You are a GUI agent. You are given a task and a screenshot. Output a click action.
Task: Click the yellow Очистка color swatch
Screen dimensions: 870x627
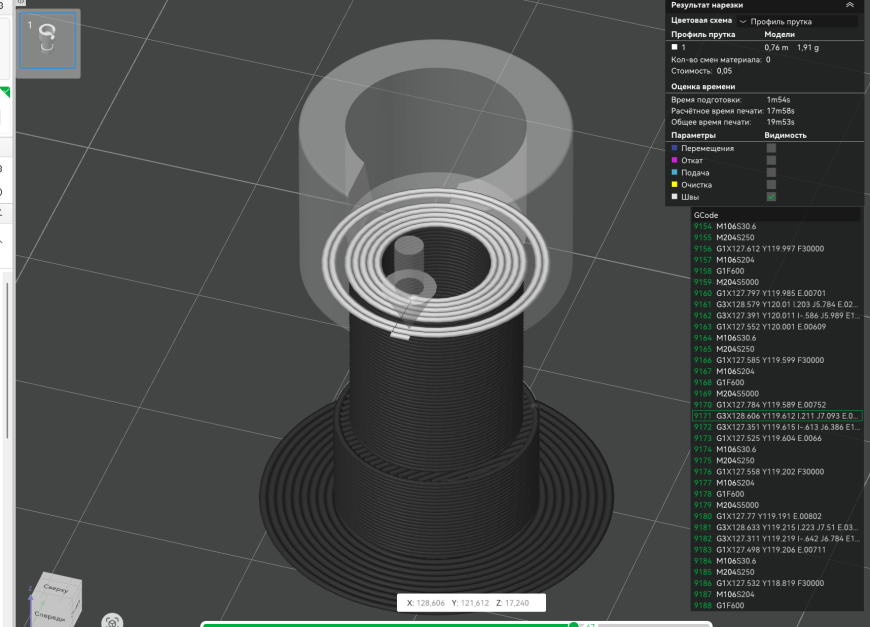click(675, 185)
